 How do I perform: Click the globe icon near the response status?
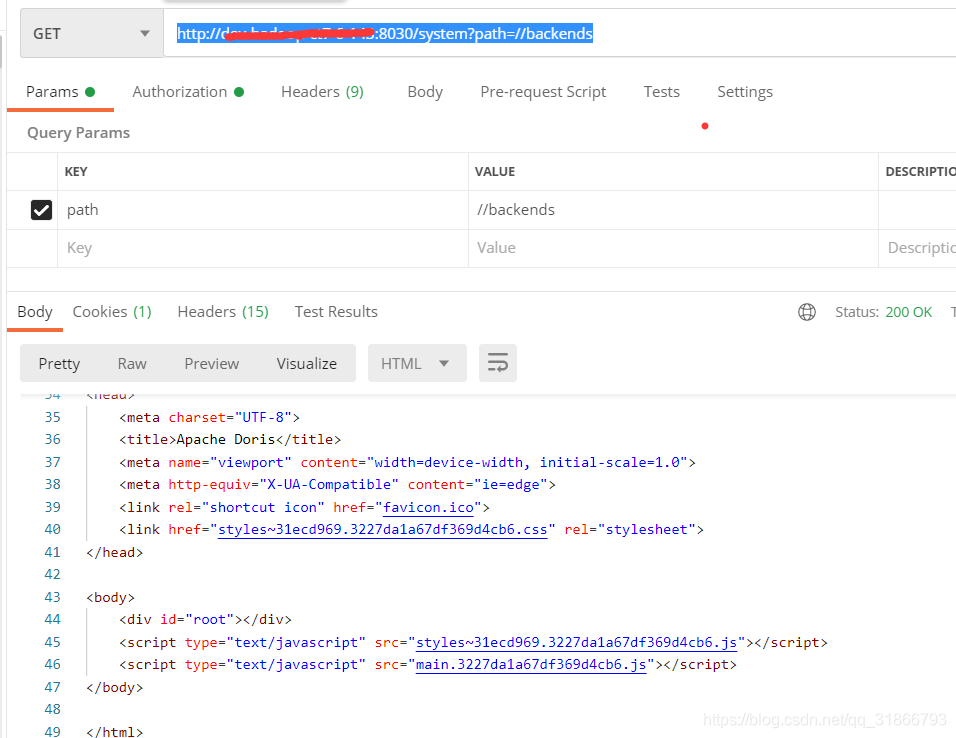pos(807,311)
